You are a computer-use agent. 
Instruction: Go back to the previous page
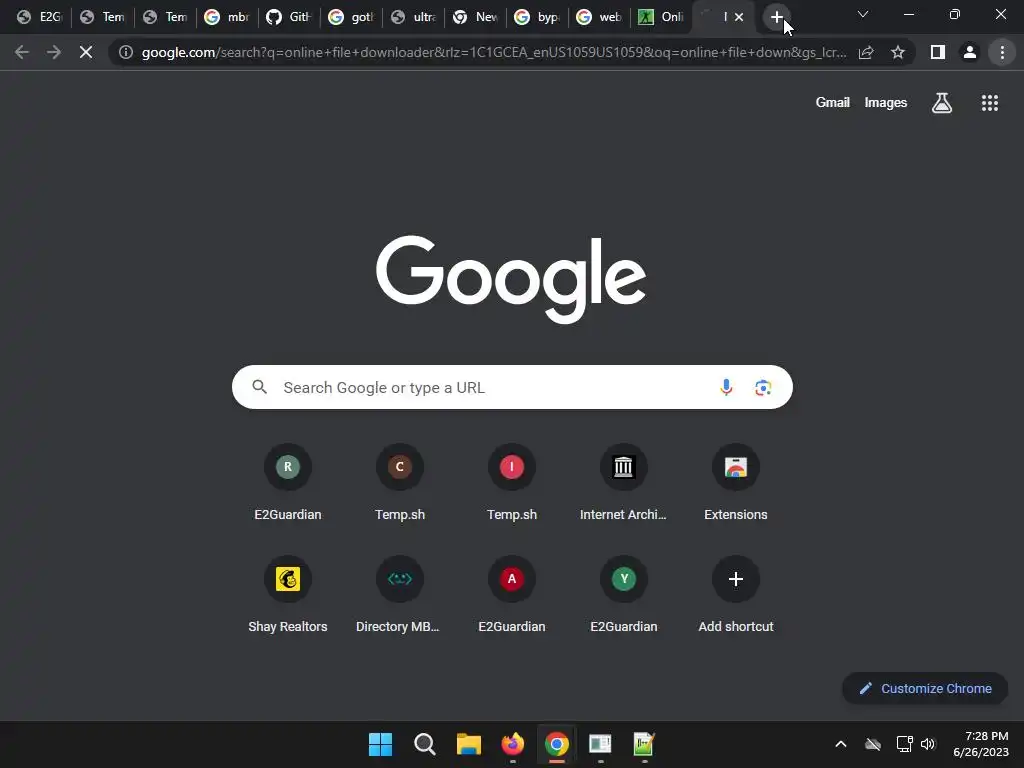[x=22, y=52]
